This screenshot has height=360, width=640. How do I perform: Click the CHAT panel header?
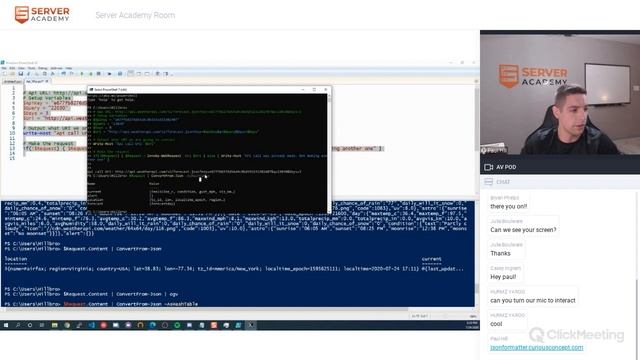(560, 182)
